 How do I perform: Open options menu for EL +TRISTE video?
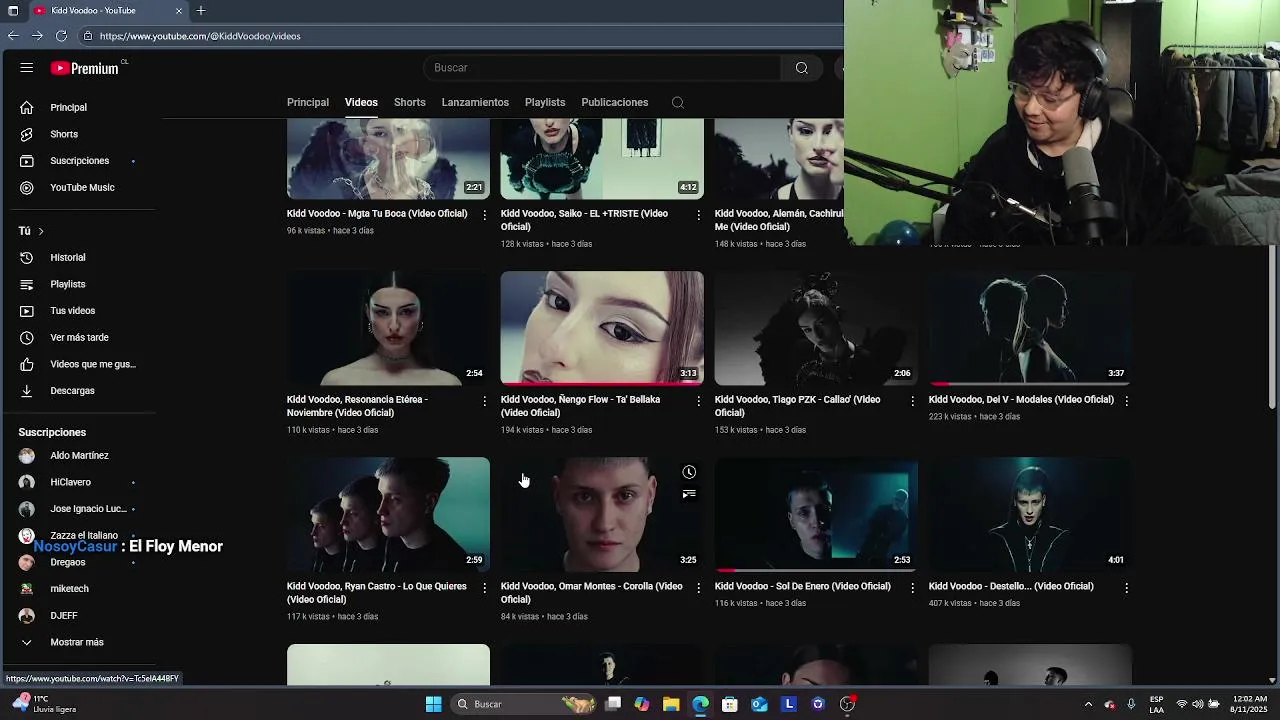pos(699,215)
